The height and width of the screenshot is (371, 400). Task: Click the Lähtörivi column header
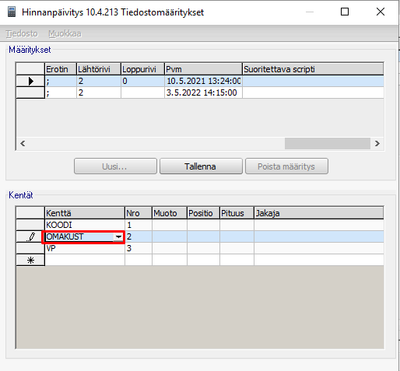(x=99, y=69)
